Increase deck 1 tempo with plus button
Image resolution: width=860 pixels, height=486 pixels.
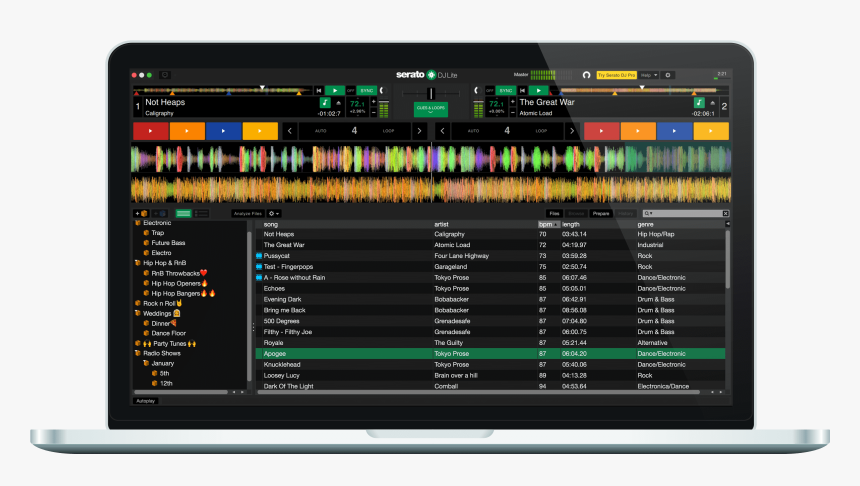tap(374, 101)
